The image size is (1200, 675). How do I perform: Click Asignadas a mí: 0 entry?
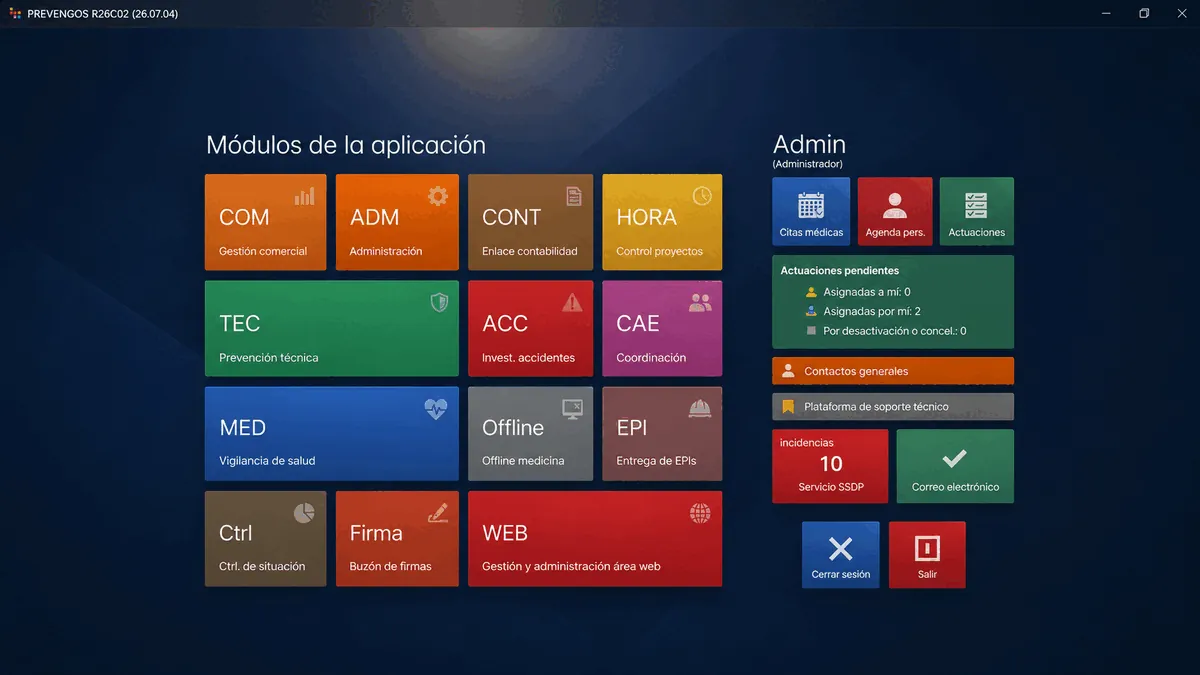point(858,292)
